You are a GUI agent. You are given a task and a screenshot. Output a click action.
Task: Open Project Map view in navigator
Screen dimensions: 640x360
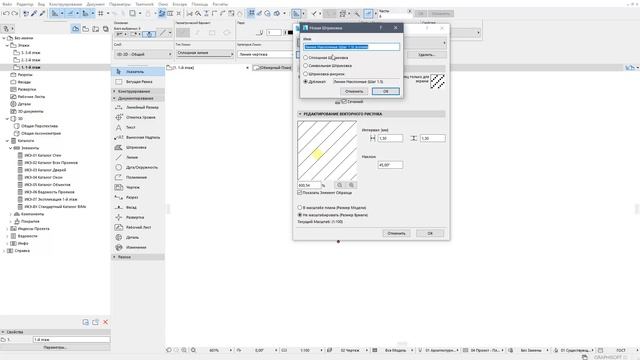tap(76, 29)
